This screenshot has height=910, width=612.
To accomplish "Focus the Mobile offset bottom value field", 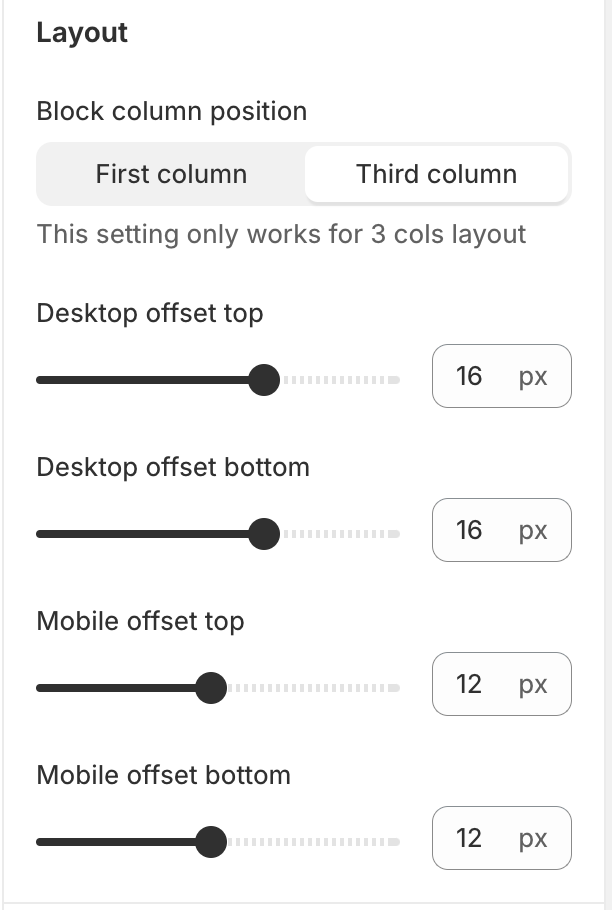I will coord(470,838).
